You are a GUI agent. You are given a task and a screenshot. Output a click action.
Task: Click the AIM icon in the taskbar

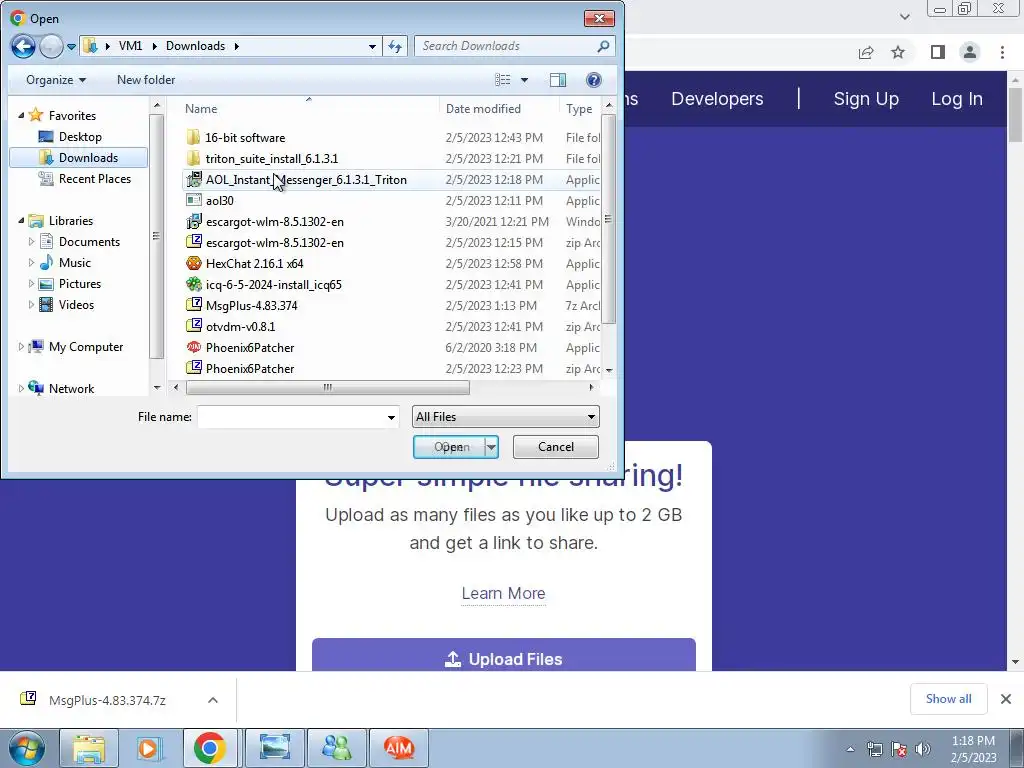click(399, 748)
